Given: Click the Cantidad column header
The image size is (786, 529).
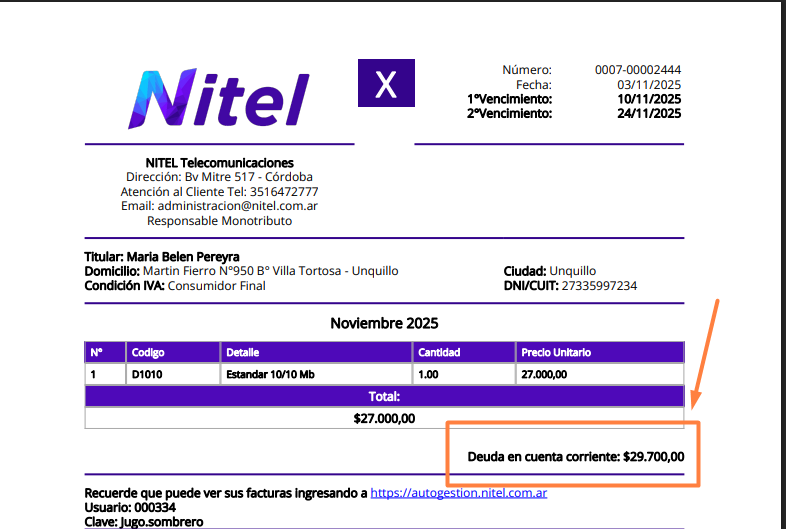Looking at the screenshot, I should click(x=439, y=353).
